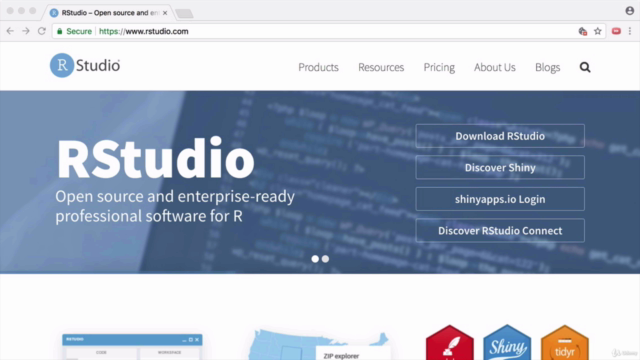
Task: Click the address bar URL field
Action: tap(314, 31)
